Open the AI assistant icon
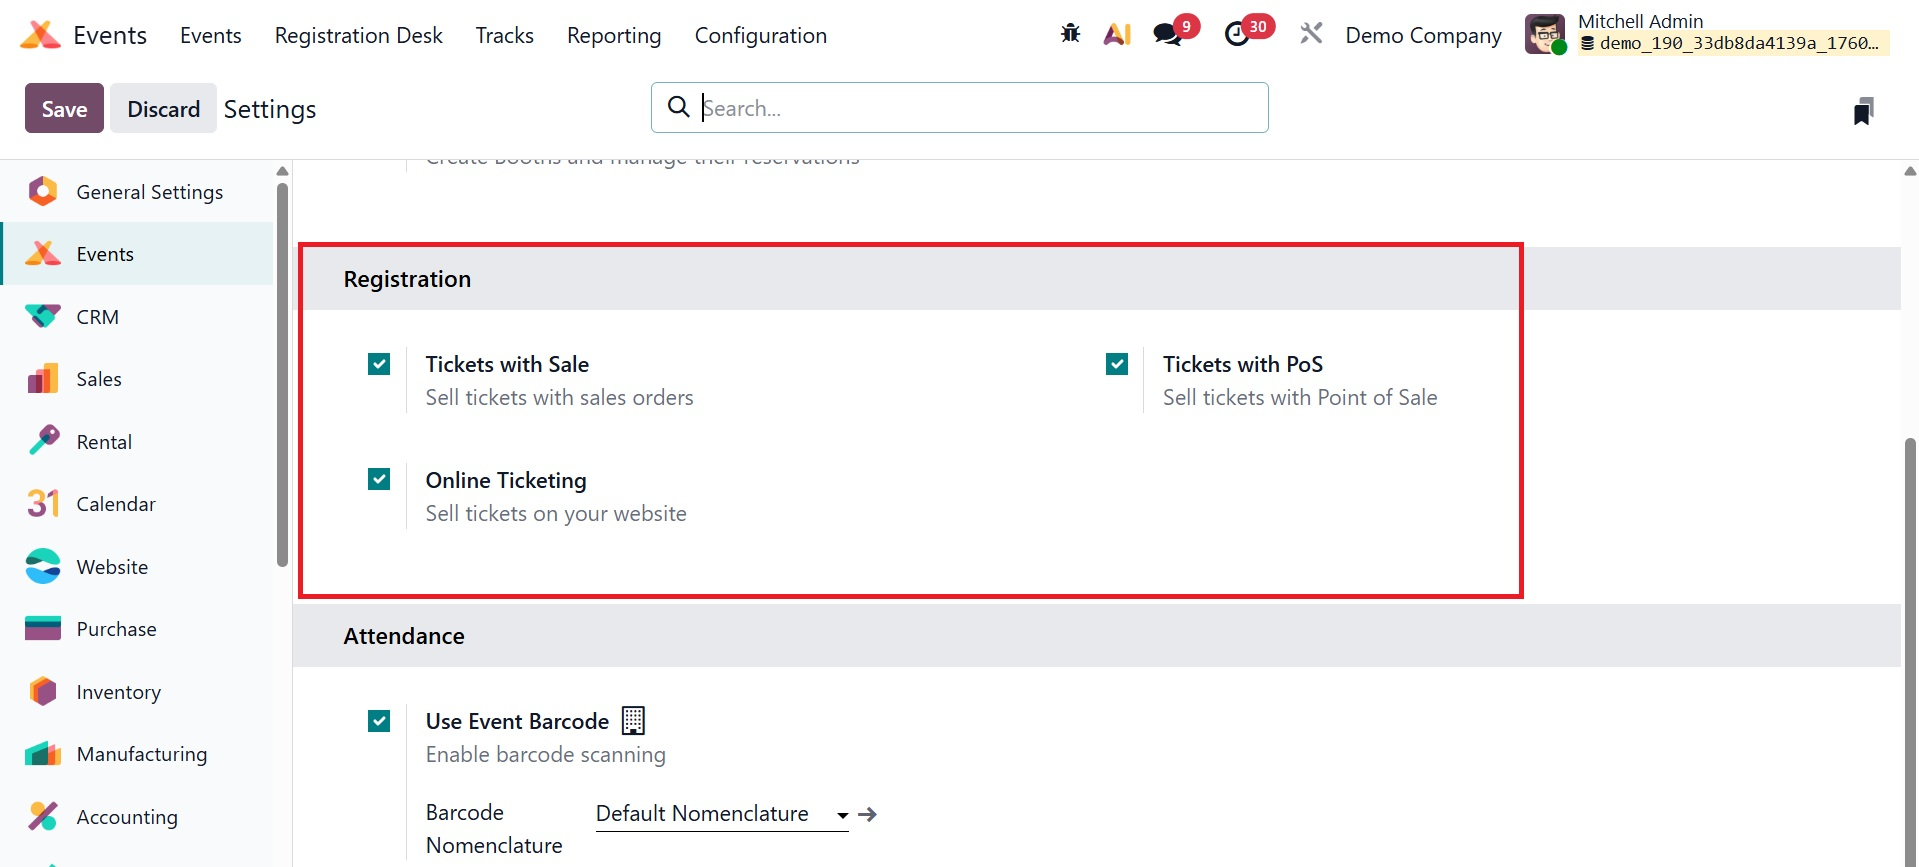 coord(1117,34)
